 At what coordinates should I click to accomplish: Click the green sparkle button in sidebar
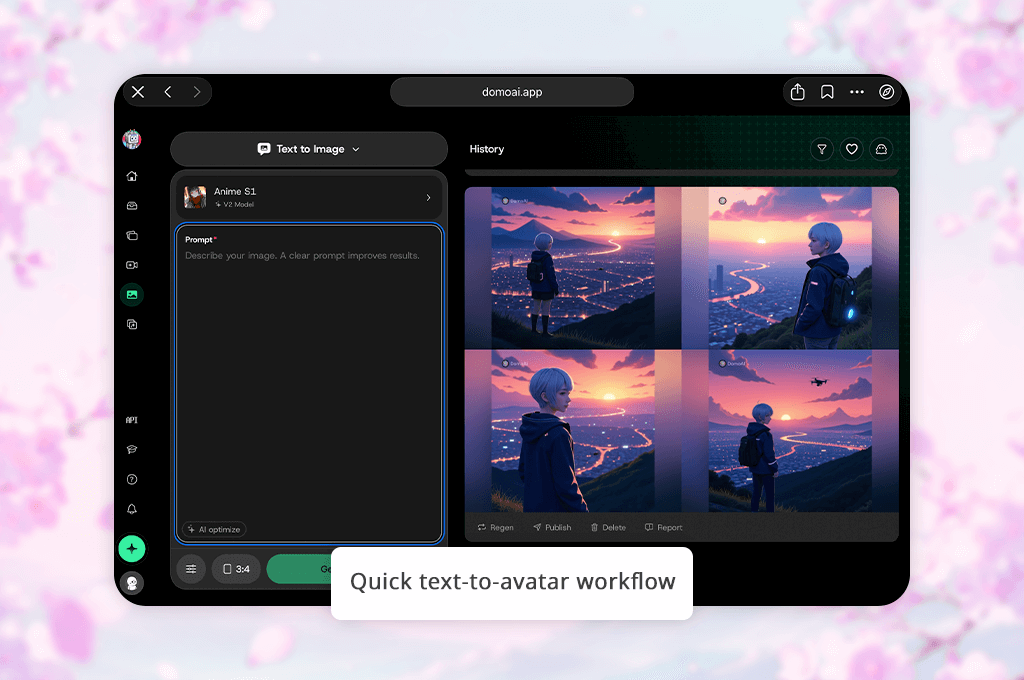coord(132,549)
